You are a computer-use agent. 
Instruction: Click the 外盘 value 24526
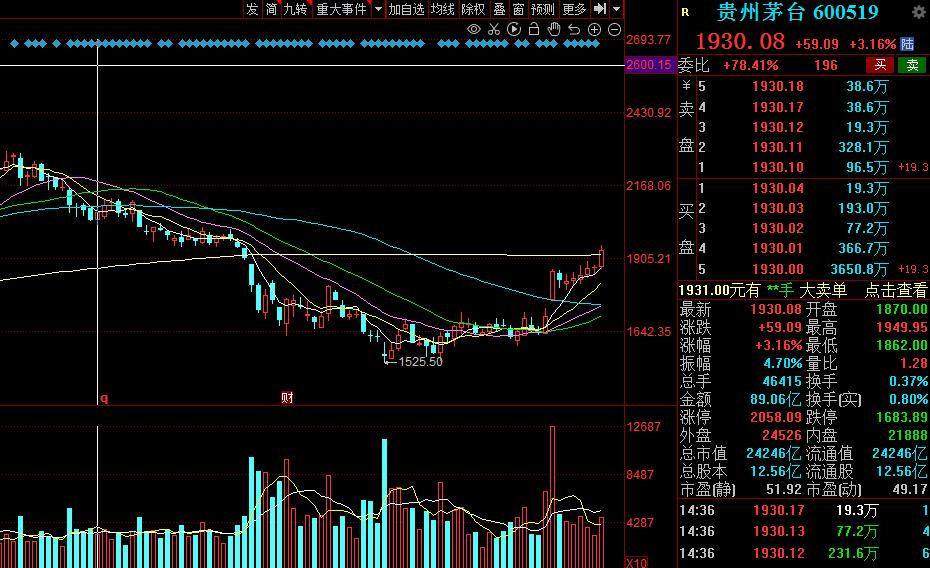coord(782,435)
